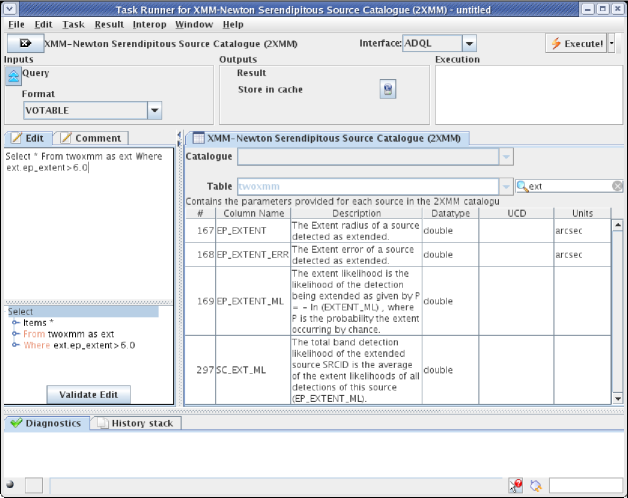
Task: Select the EP_EXTENT_ML column row
Action: pos(398,301)
